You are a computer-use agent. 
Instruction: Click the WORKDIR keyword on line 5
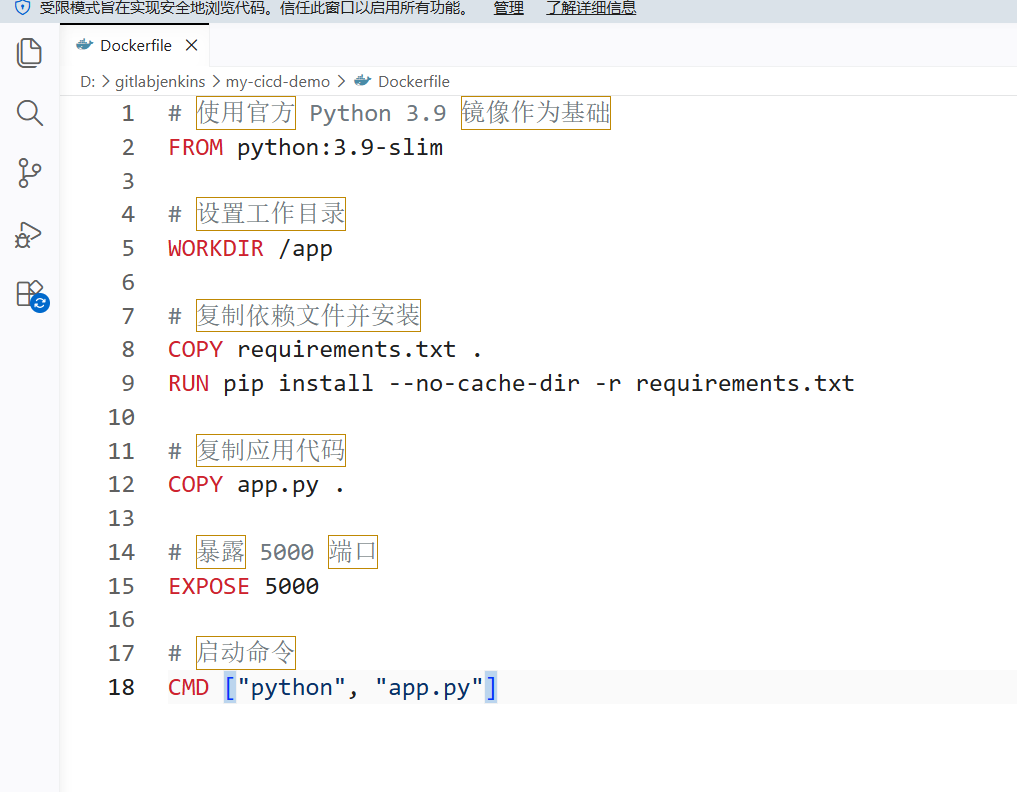pyautogui.click(x=216, y=248)
